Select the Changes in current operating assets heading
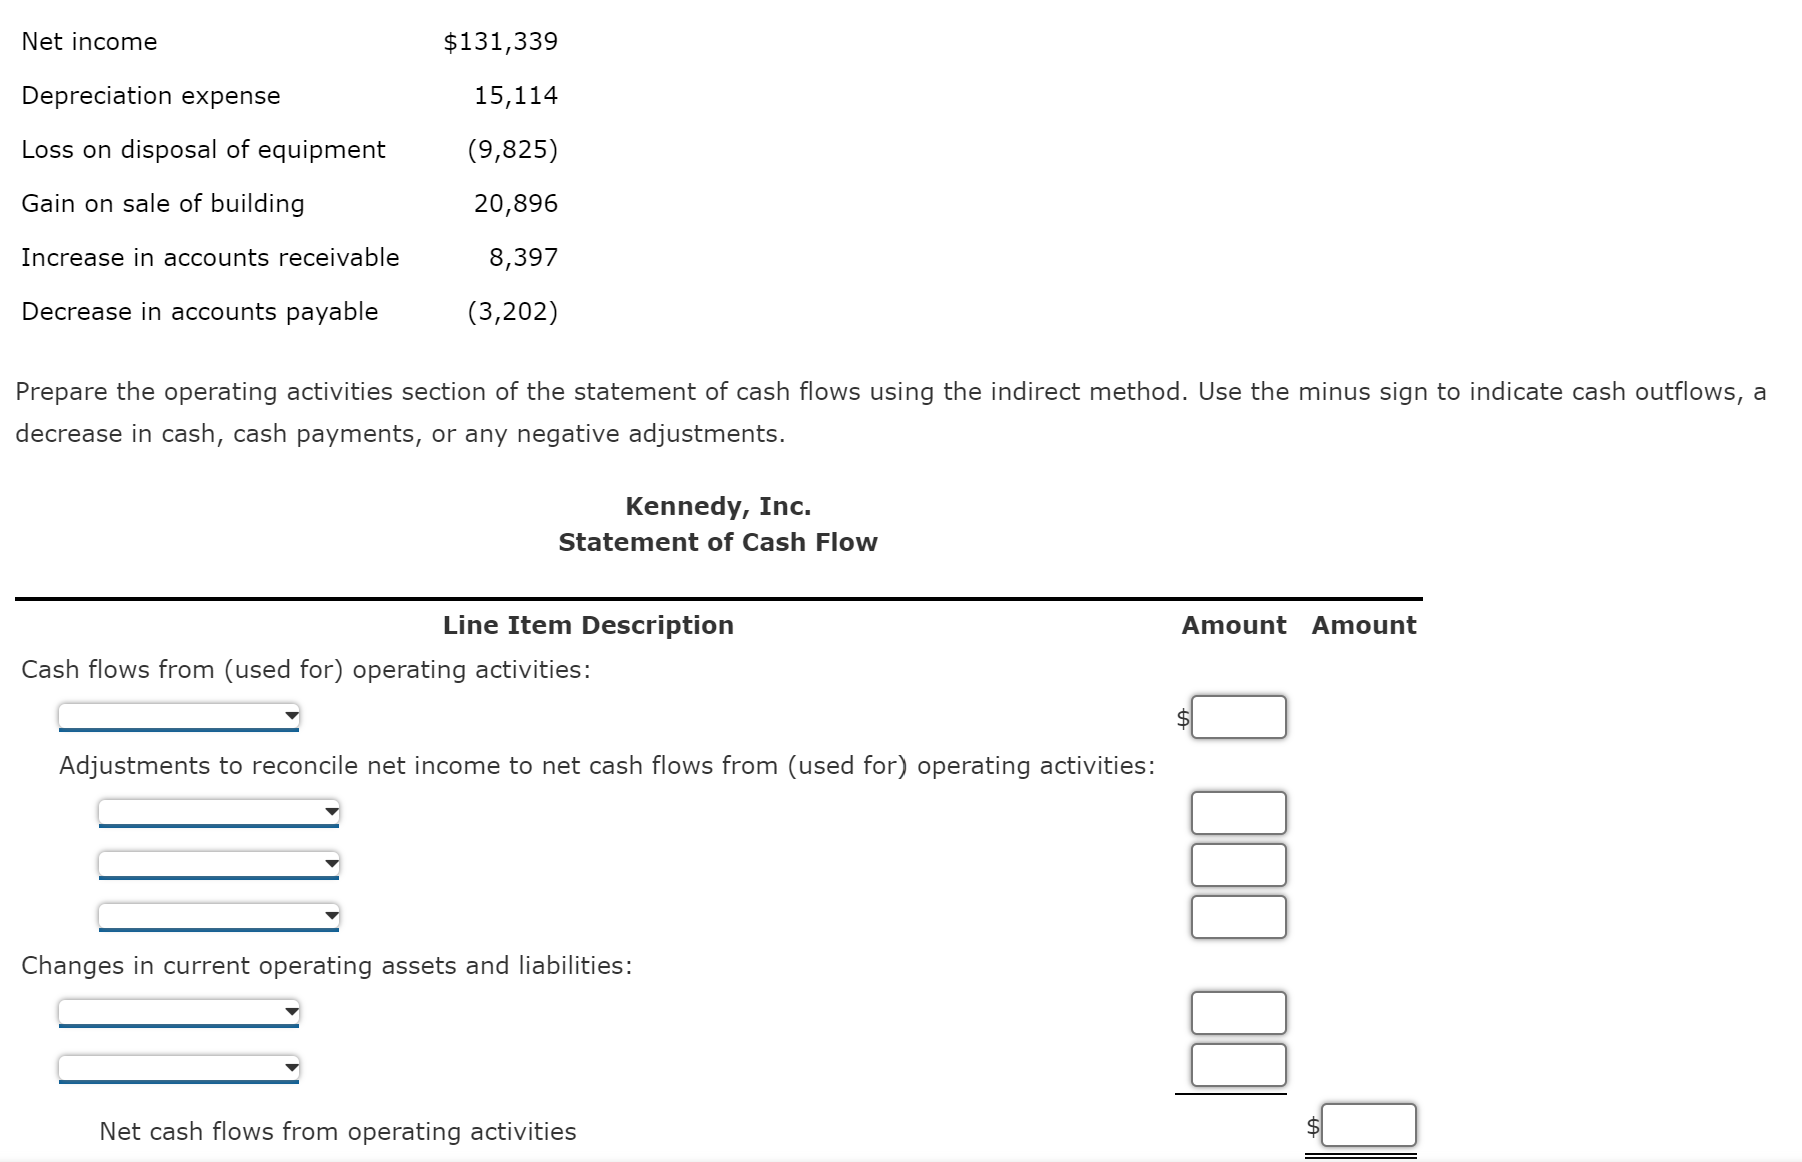Image resolution: width=1802 pixels, height=1162 pixels. [326, 965]
